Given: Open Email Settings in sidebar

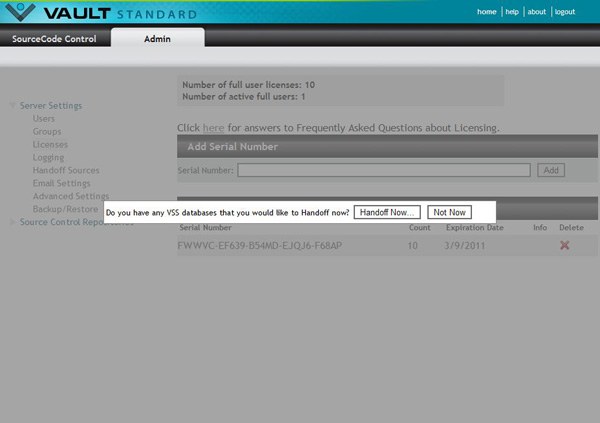Looking at the screenshot, I should point(61,184).
